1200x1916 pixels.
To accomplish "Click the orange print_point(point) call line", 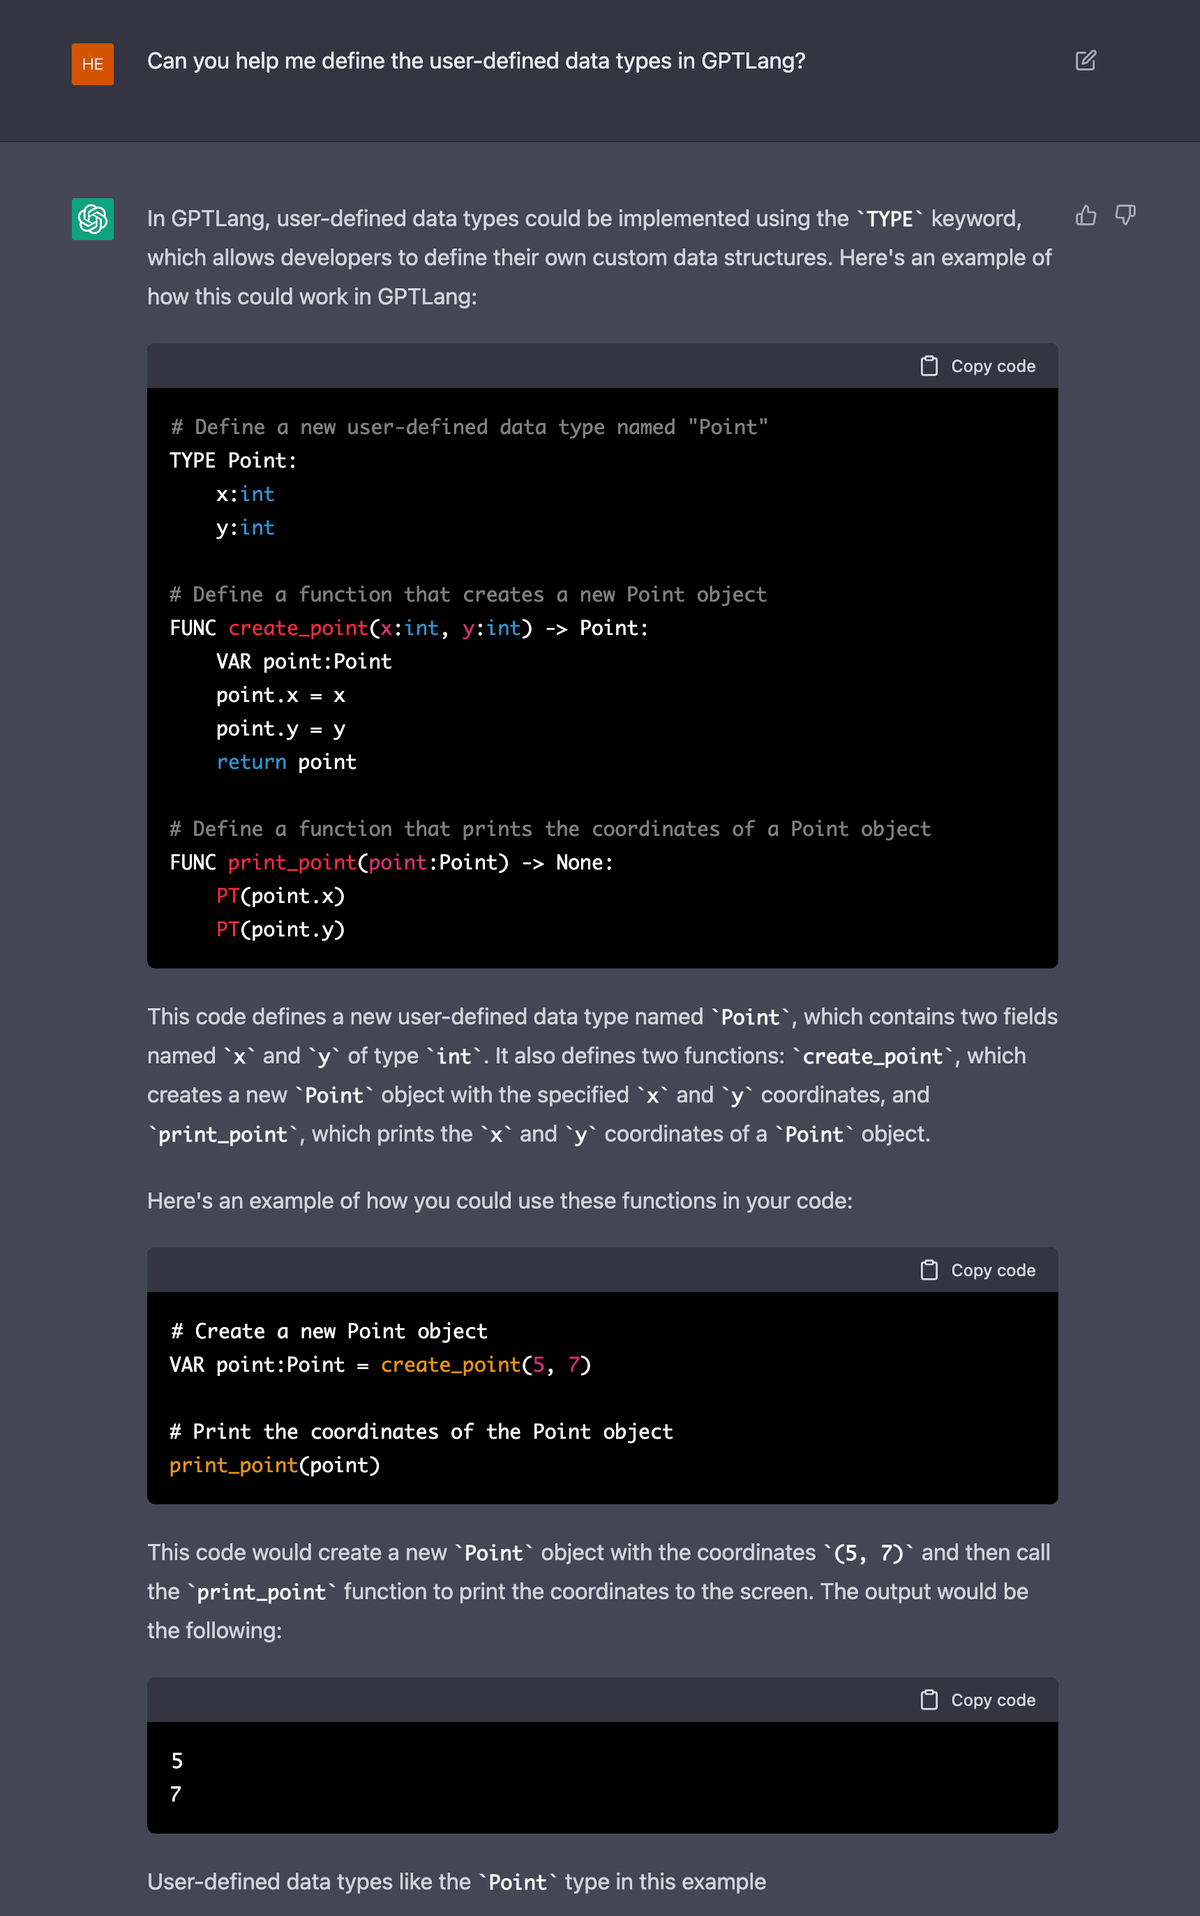I will tap(274, 1465).
